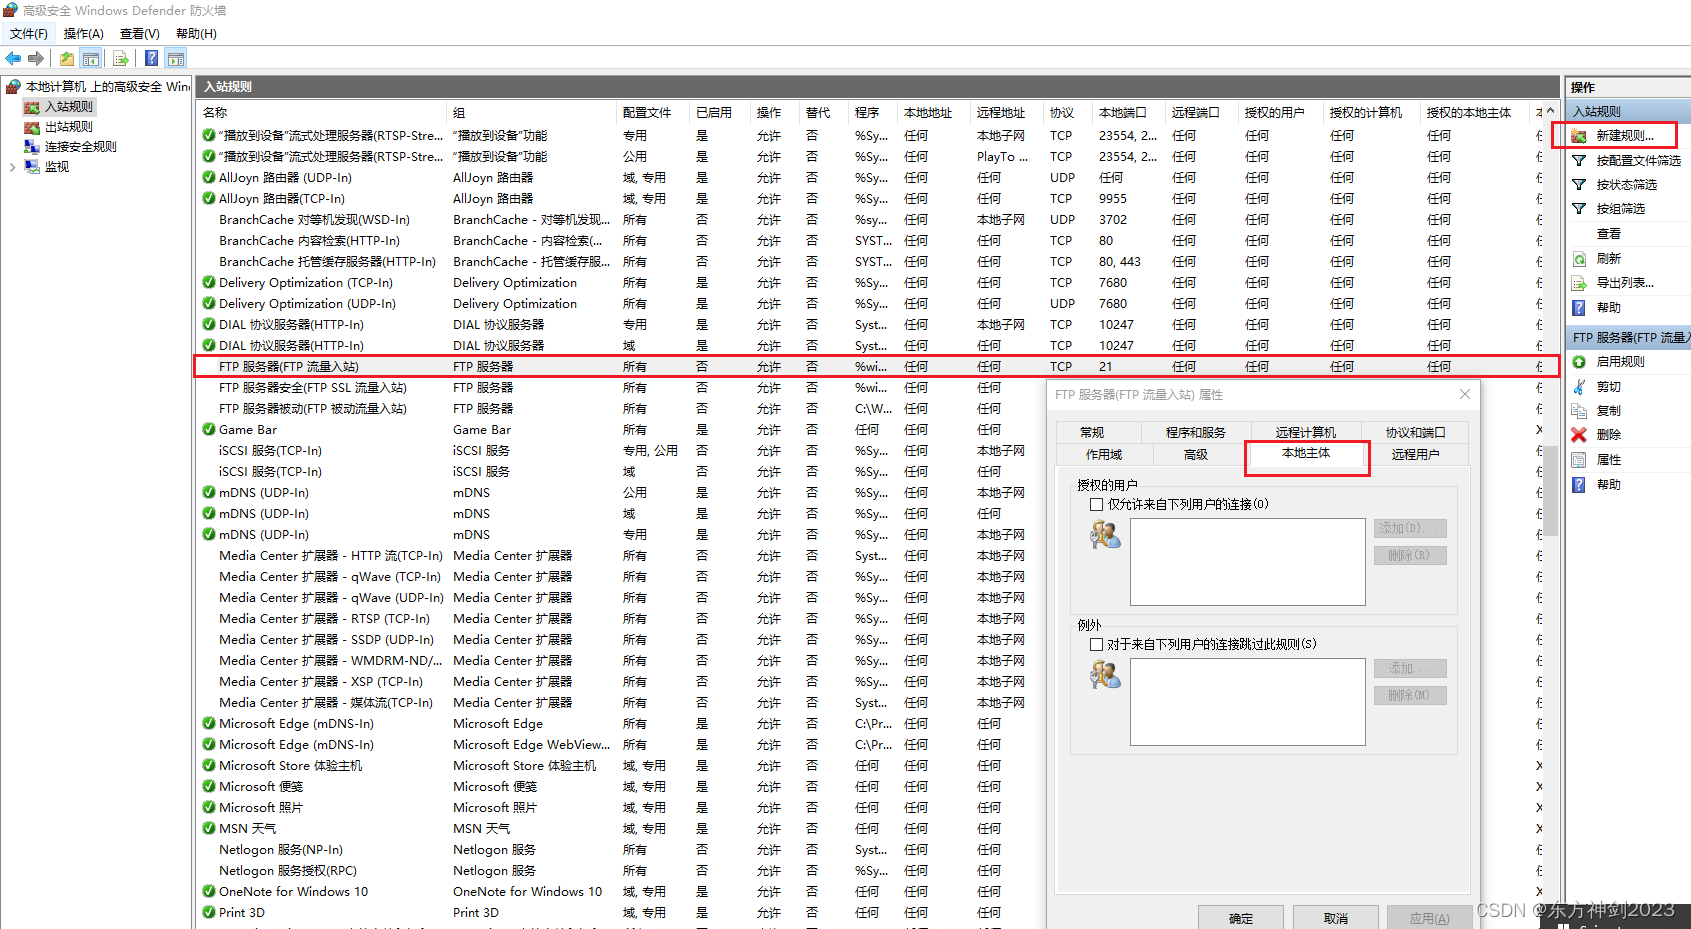
Task: Select the FTP 服务器被动(FTP 被动流量入站) rule
Action: coord(312,409)
